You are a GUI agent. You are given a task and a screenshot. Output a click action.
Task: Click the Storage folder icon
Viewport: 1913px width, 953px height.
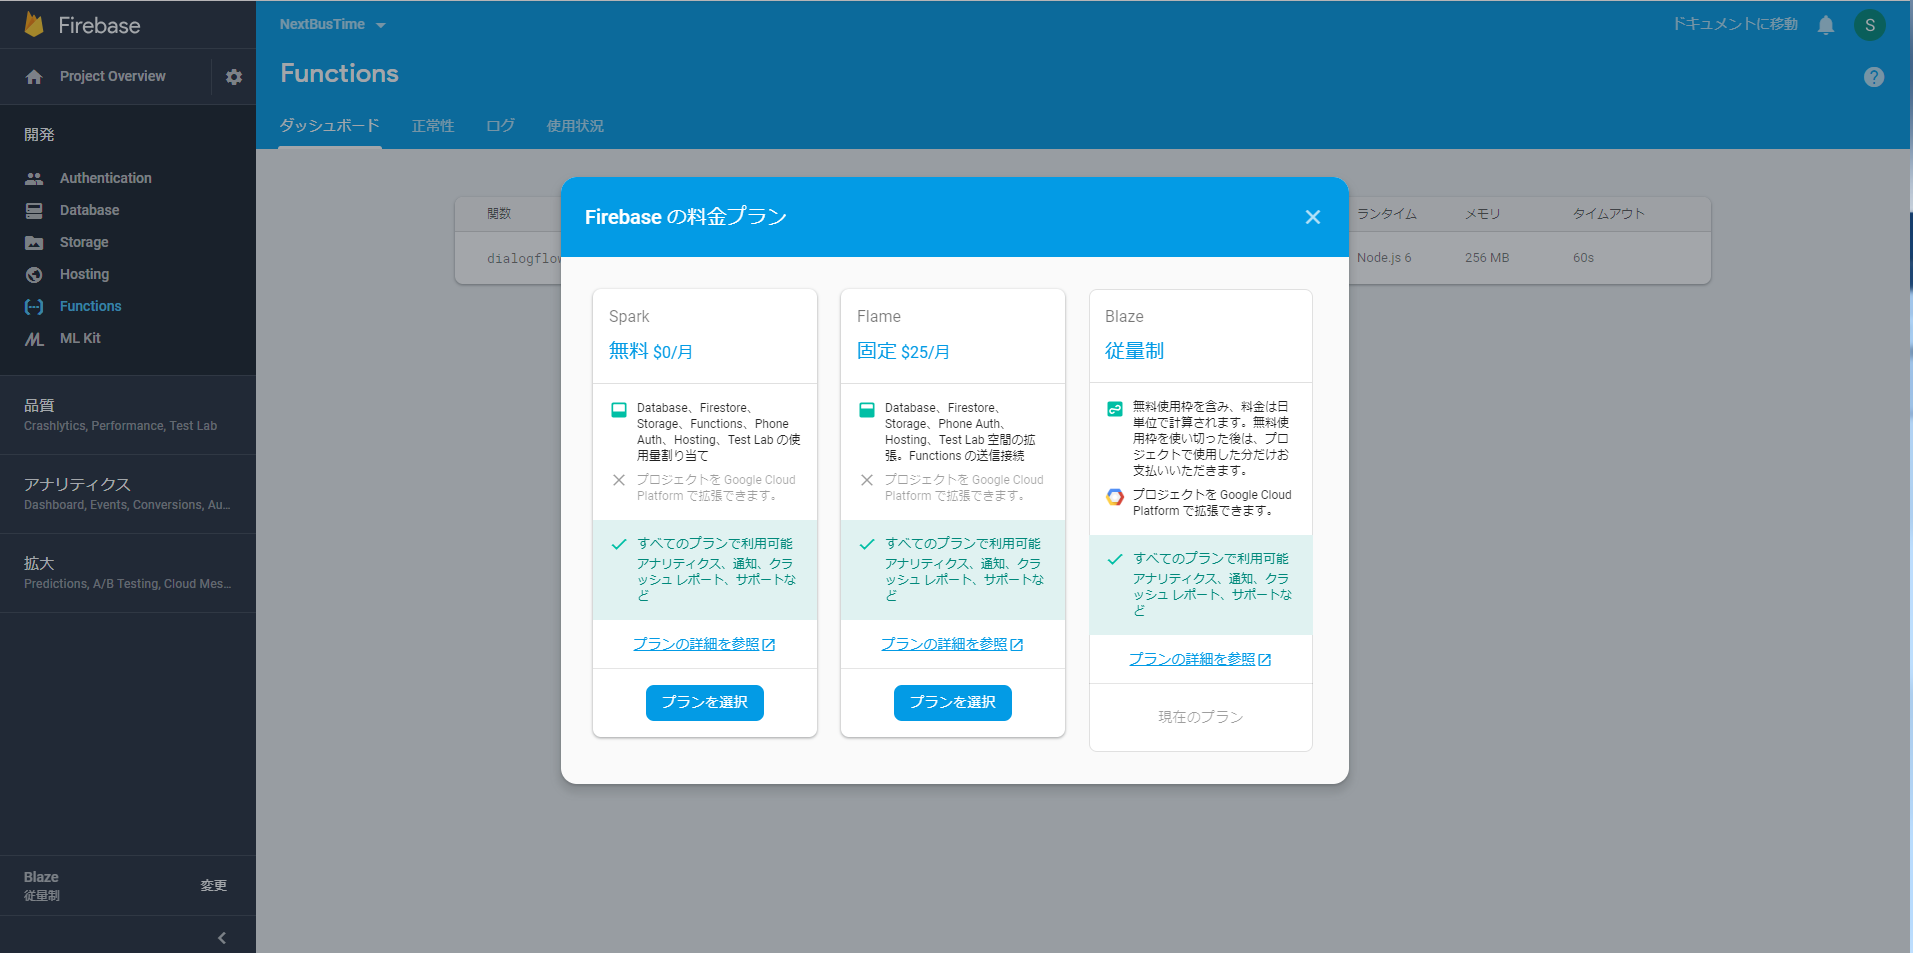point(34,242)
